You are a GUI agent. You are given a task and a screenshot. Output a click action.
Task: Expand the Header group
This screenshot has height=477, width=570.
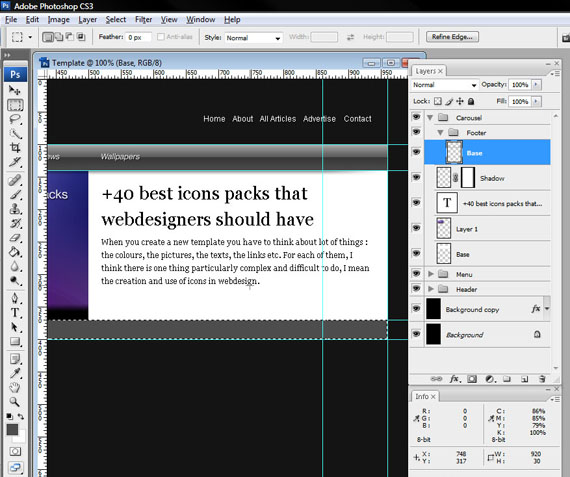431,289
